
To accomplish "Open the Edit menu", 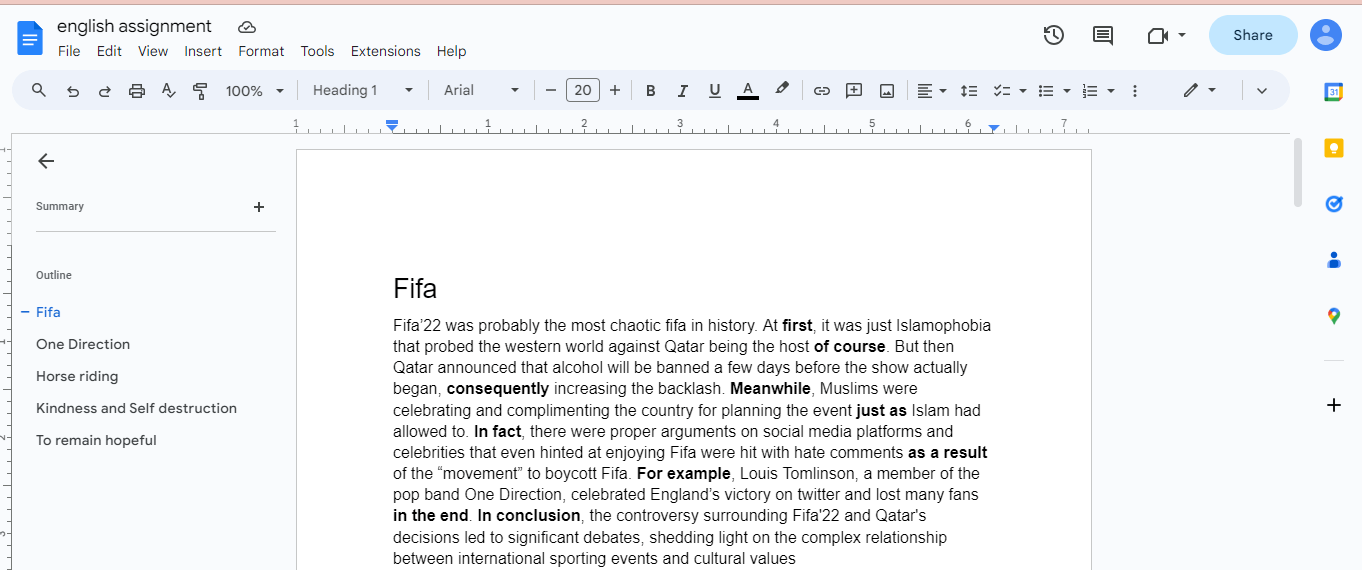I will click(109, 51).
